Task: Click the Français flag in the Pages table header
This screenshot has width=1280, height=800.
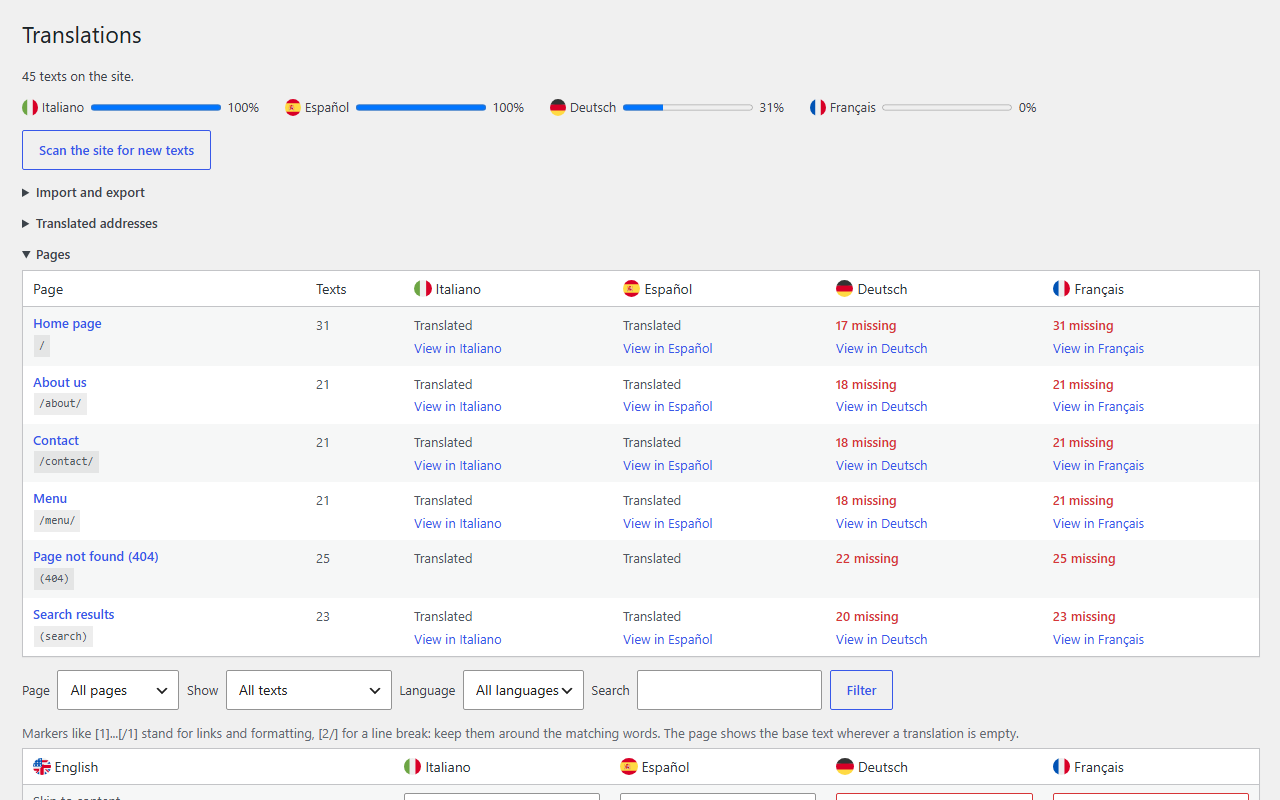Action: pos(1062,289)
